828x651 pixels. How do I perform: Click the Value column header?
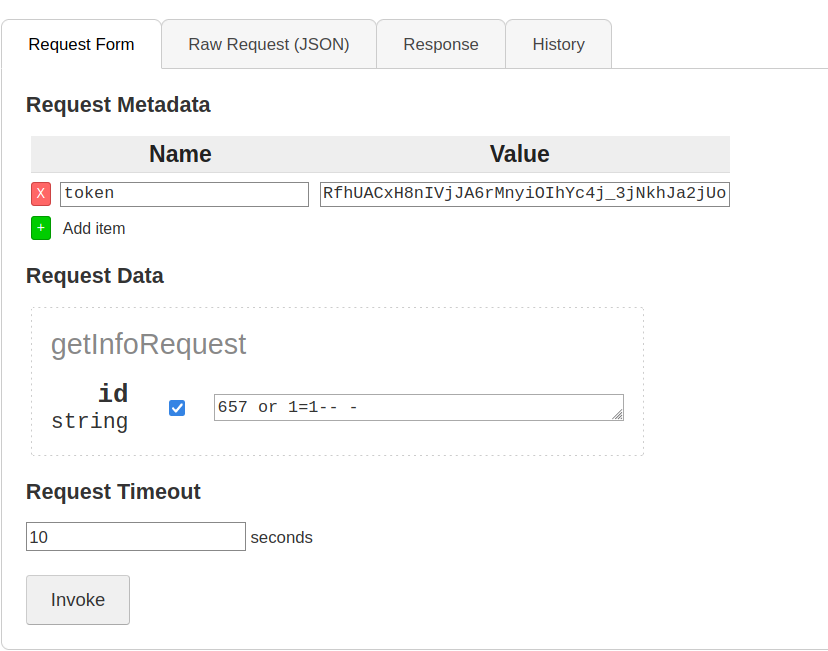519,154
